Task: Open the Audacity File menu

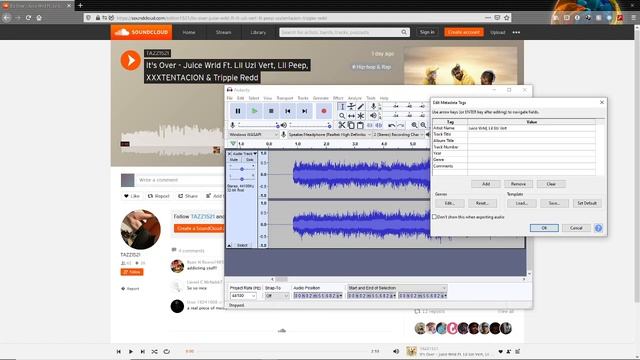Action: tap(229, 98)
